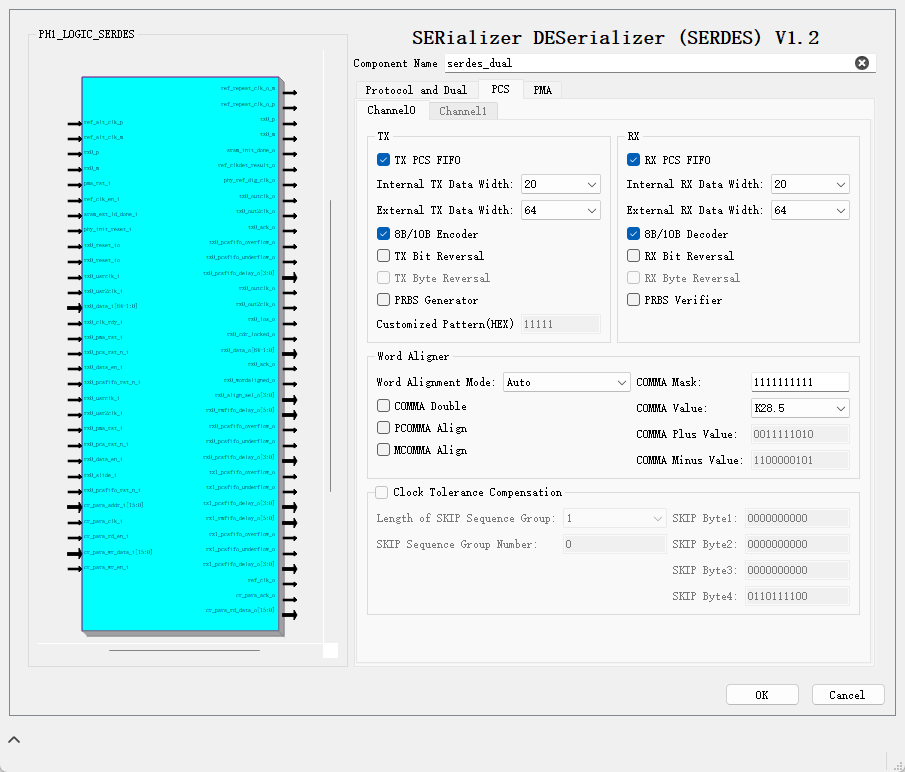Image resolution: width=905 pixels, height=772 pixels.
Task: Open External RX Data Width dropdown
Action: pos(810,210)
